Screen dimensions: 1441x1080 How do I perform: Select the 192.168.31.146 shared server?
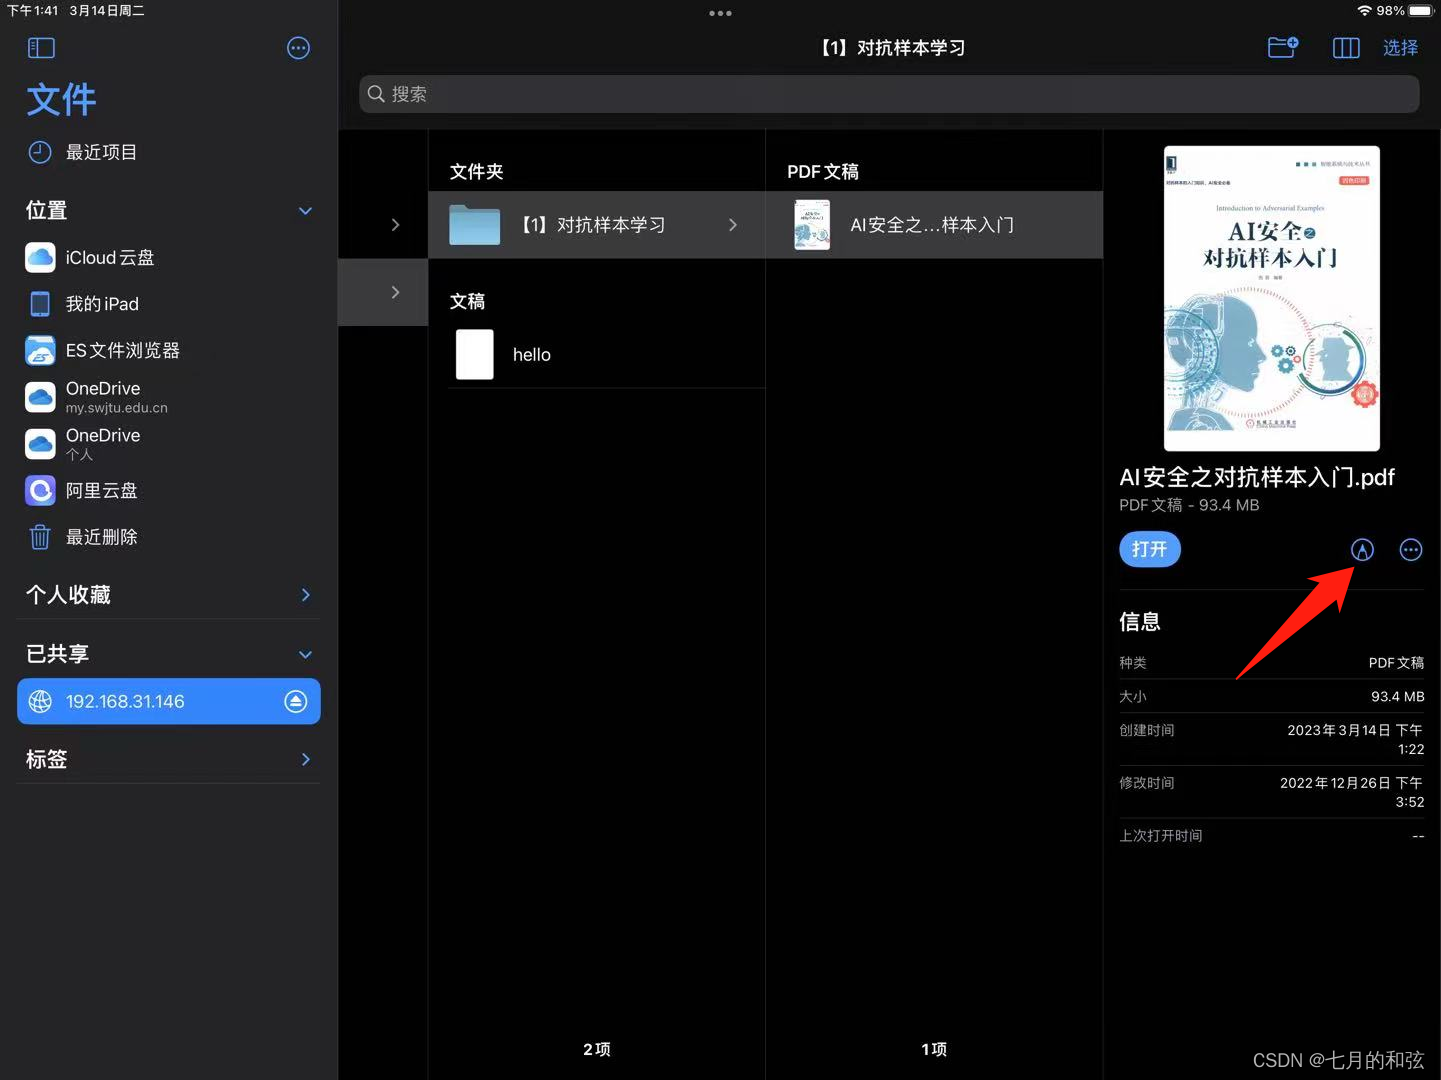tap(168, 701)
